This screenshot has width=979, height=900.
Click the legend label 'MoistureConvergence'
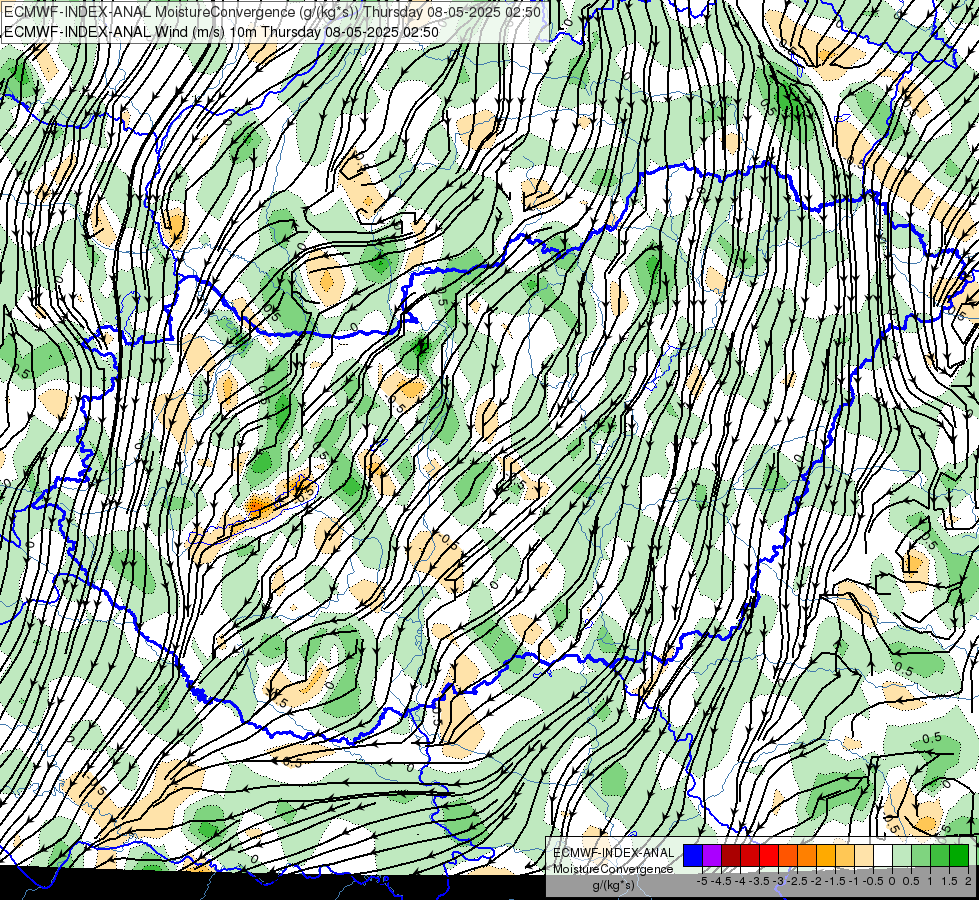613,869
